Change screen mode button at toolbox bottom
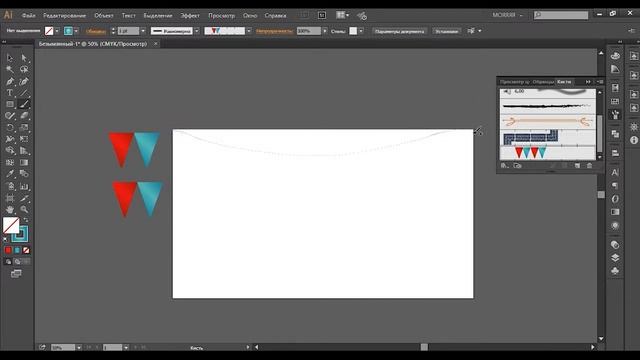Viewport: 640px width, 360px height. coord(16,273)
